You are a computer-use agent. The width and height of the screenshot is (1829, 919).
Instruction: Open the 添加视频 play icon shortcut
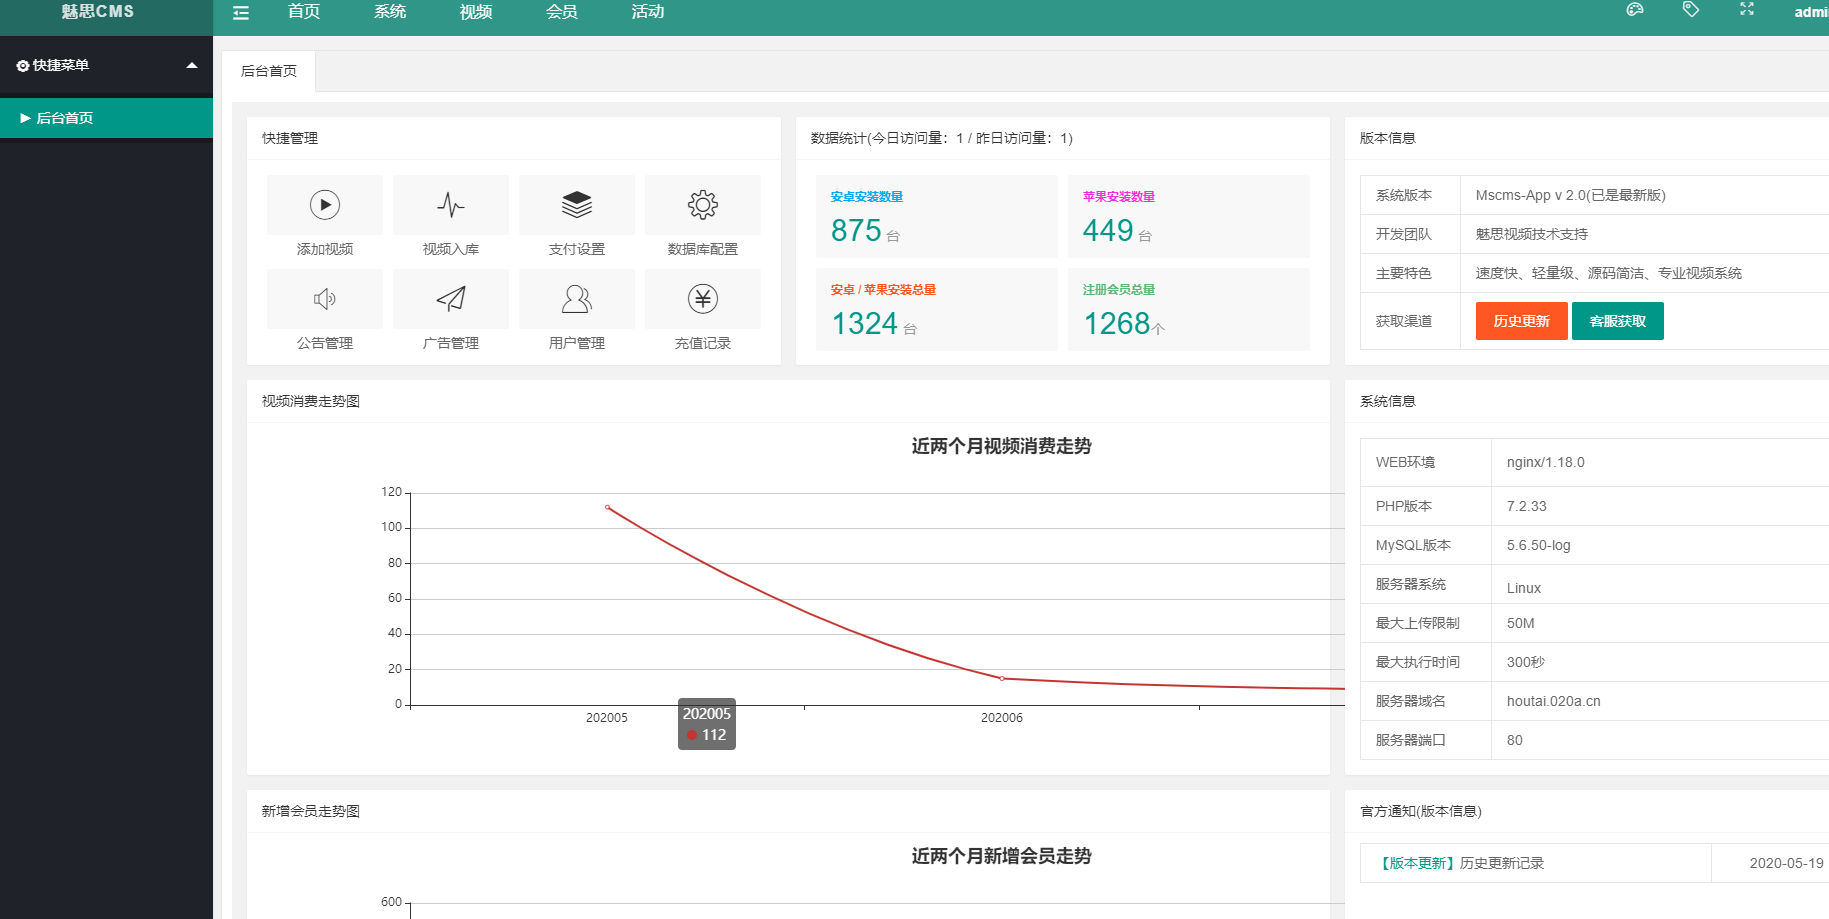click(x=325, y=205)
